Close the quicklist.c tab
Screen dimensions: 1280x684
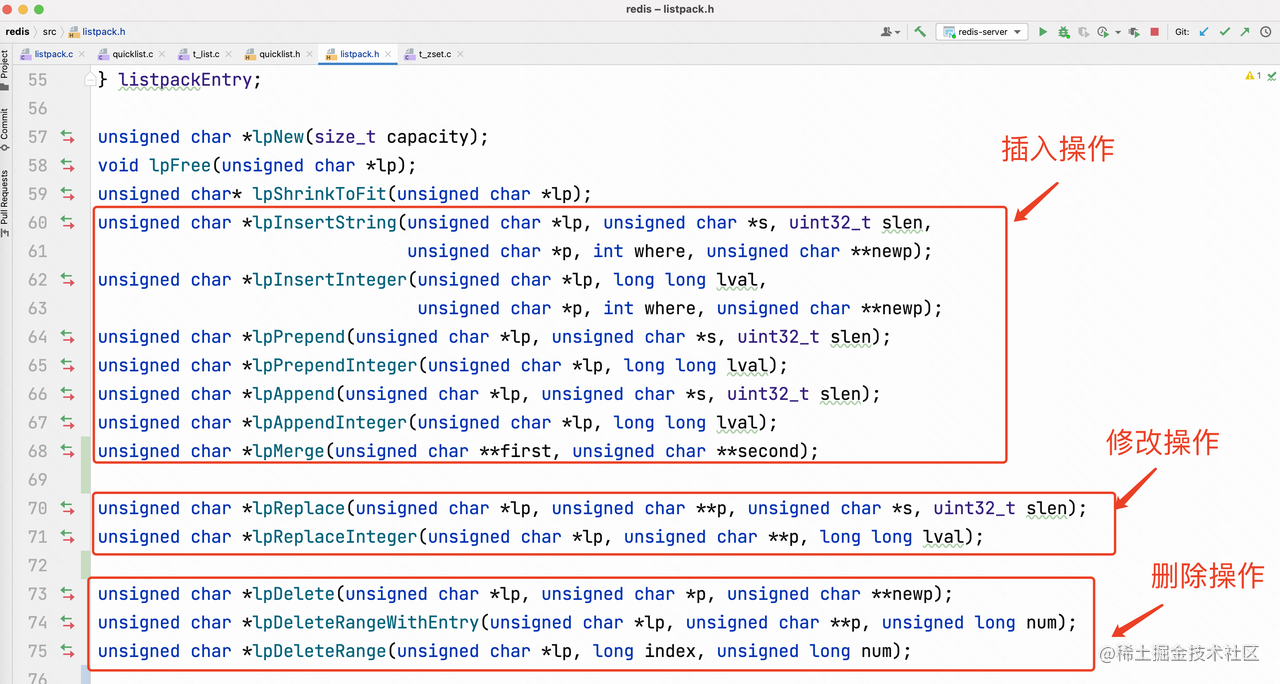[162, 54]
